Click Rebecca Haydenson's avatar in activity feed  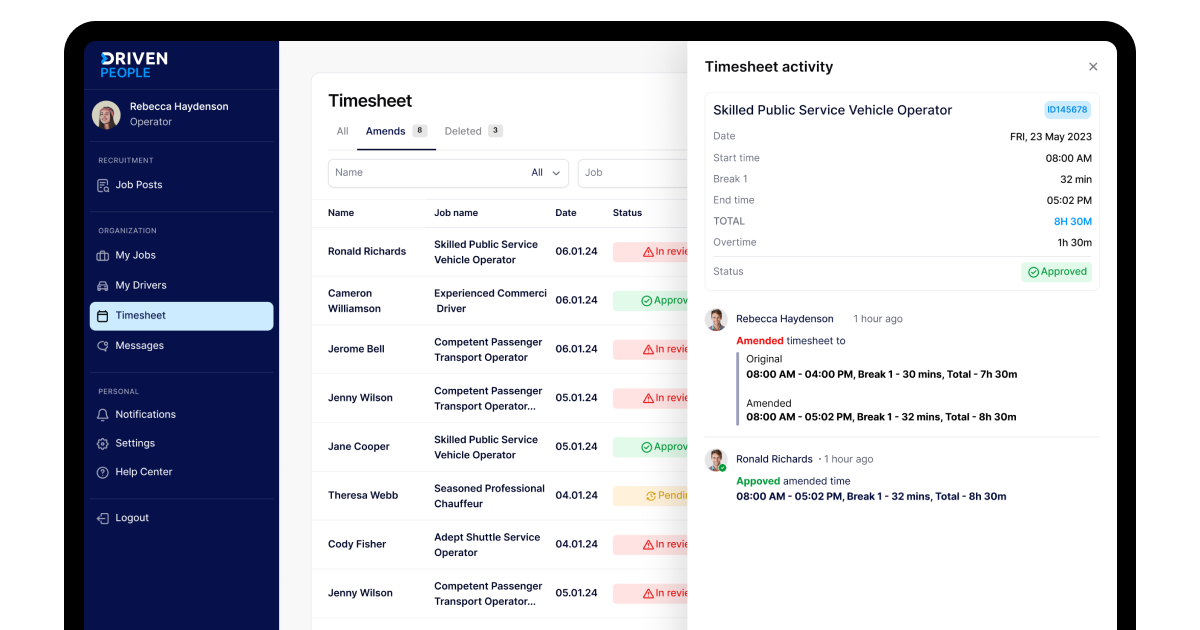click(716, 320)
